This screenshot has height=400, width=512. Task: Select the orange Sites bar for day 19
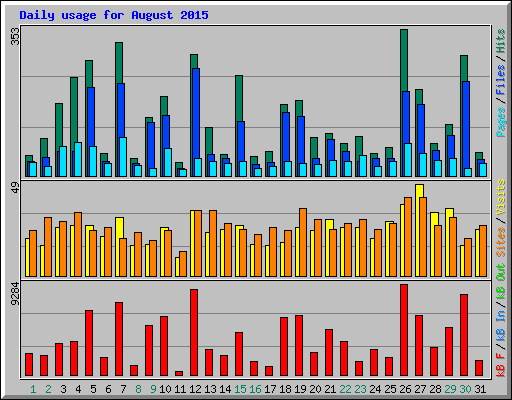pyautogui.click(x=303, y=242)
